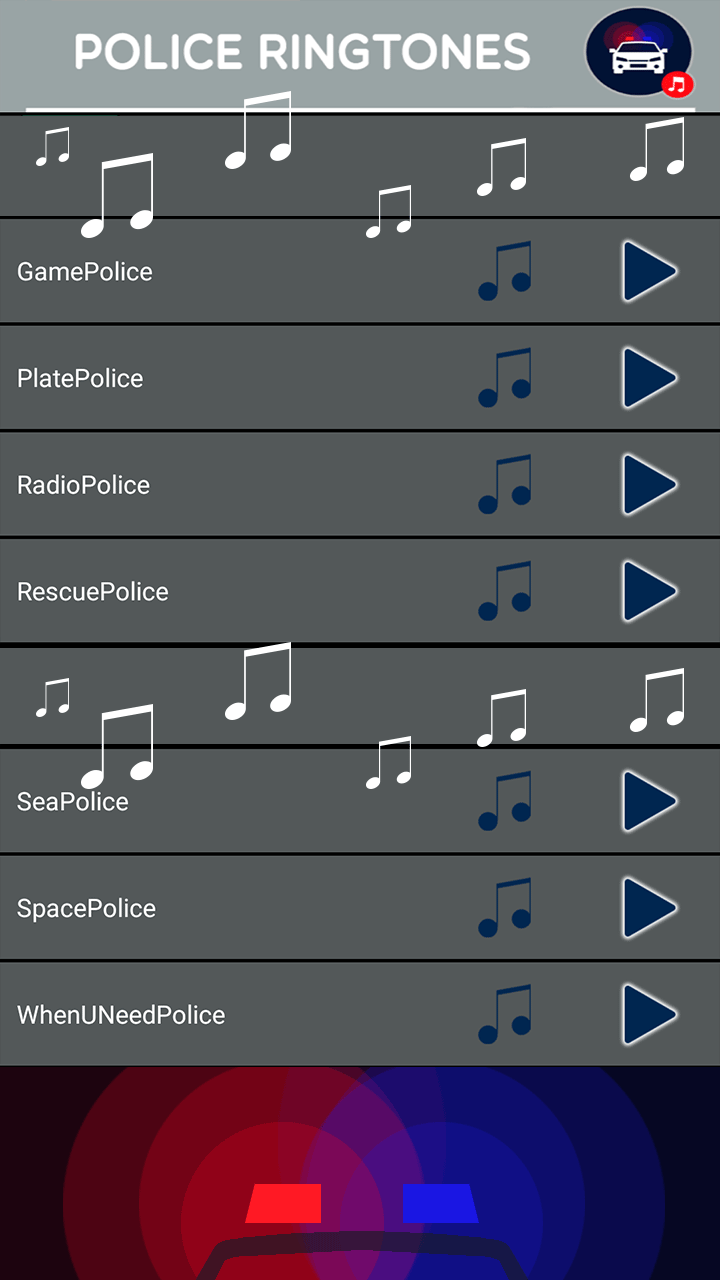Play the GamePolice ringtone
The width and height of the screenshot is (720, 1280).
(x=649, y=271)
